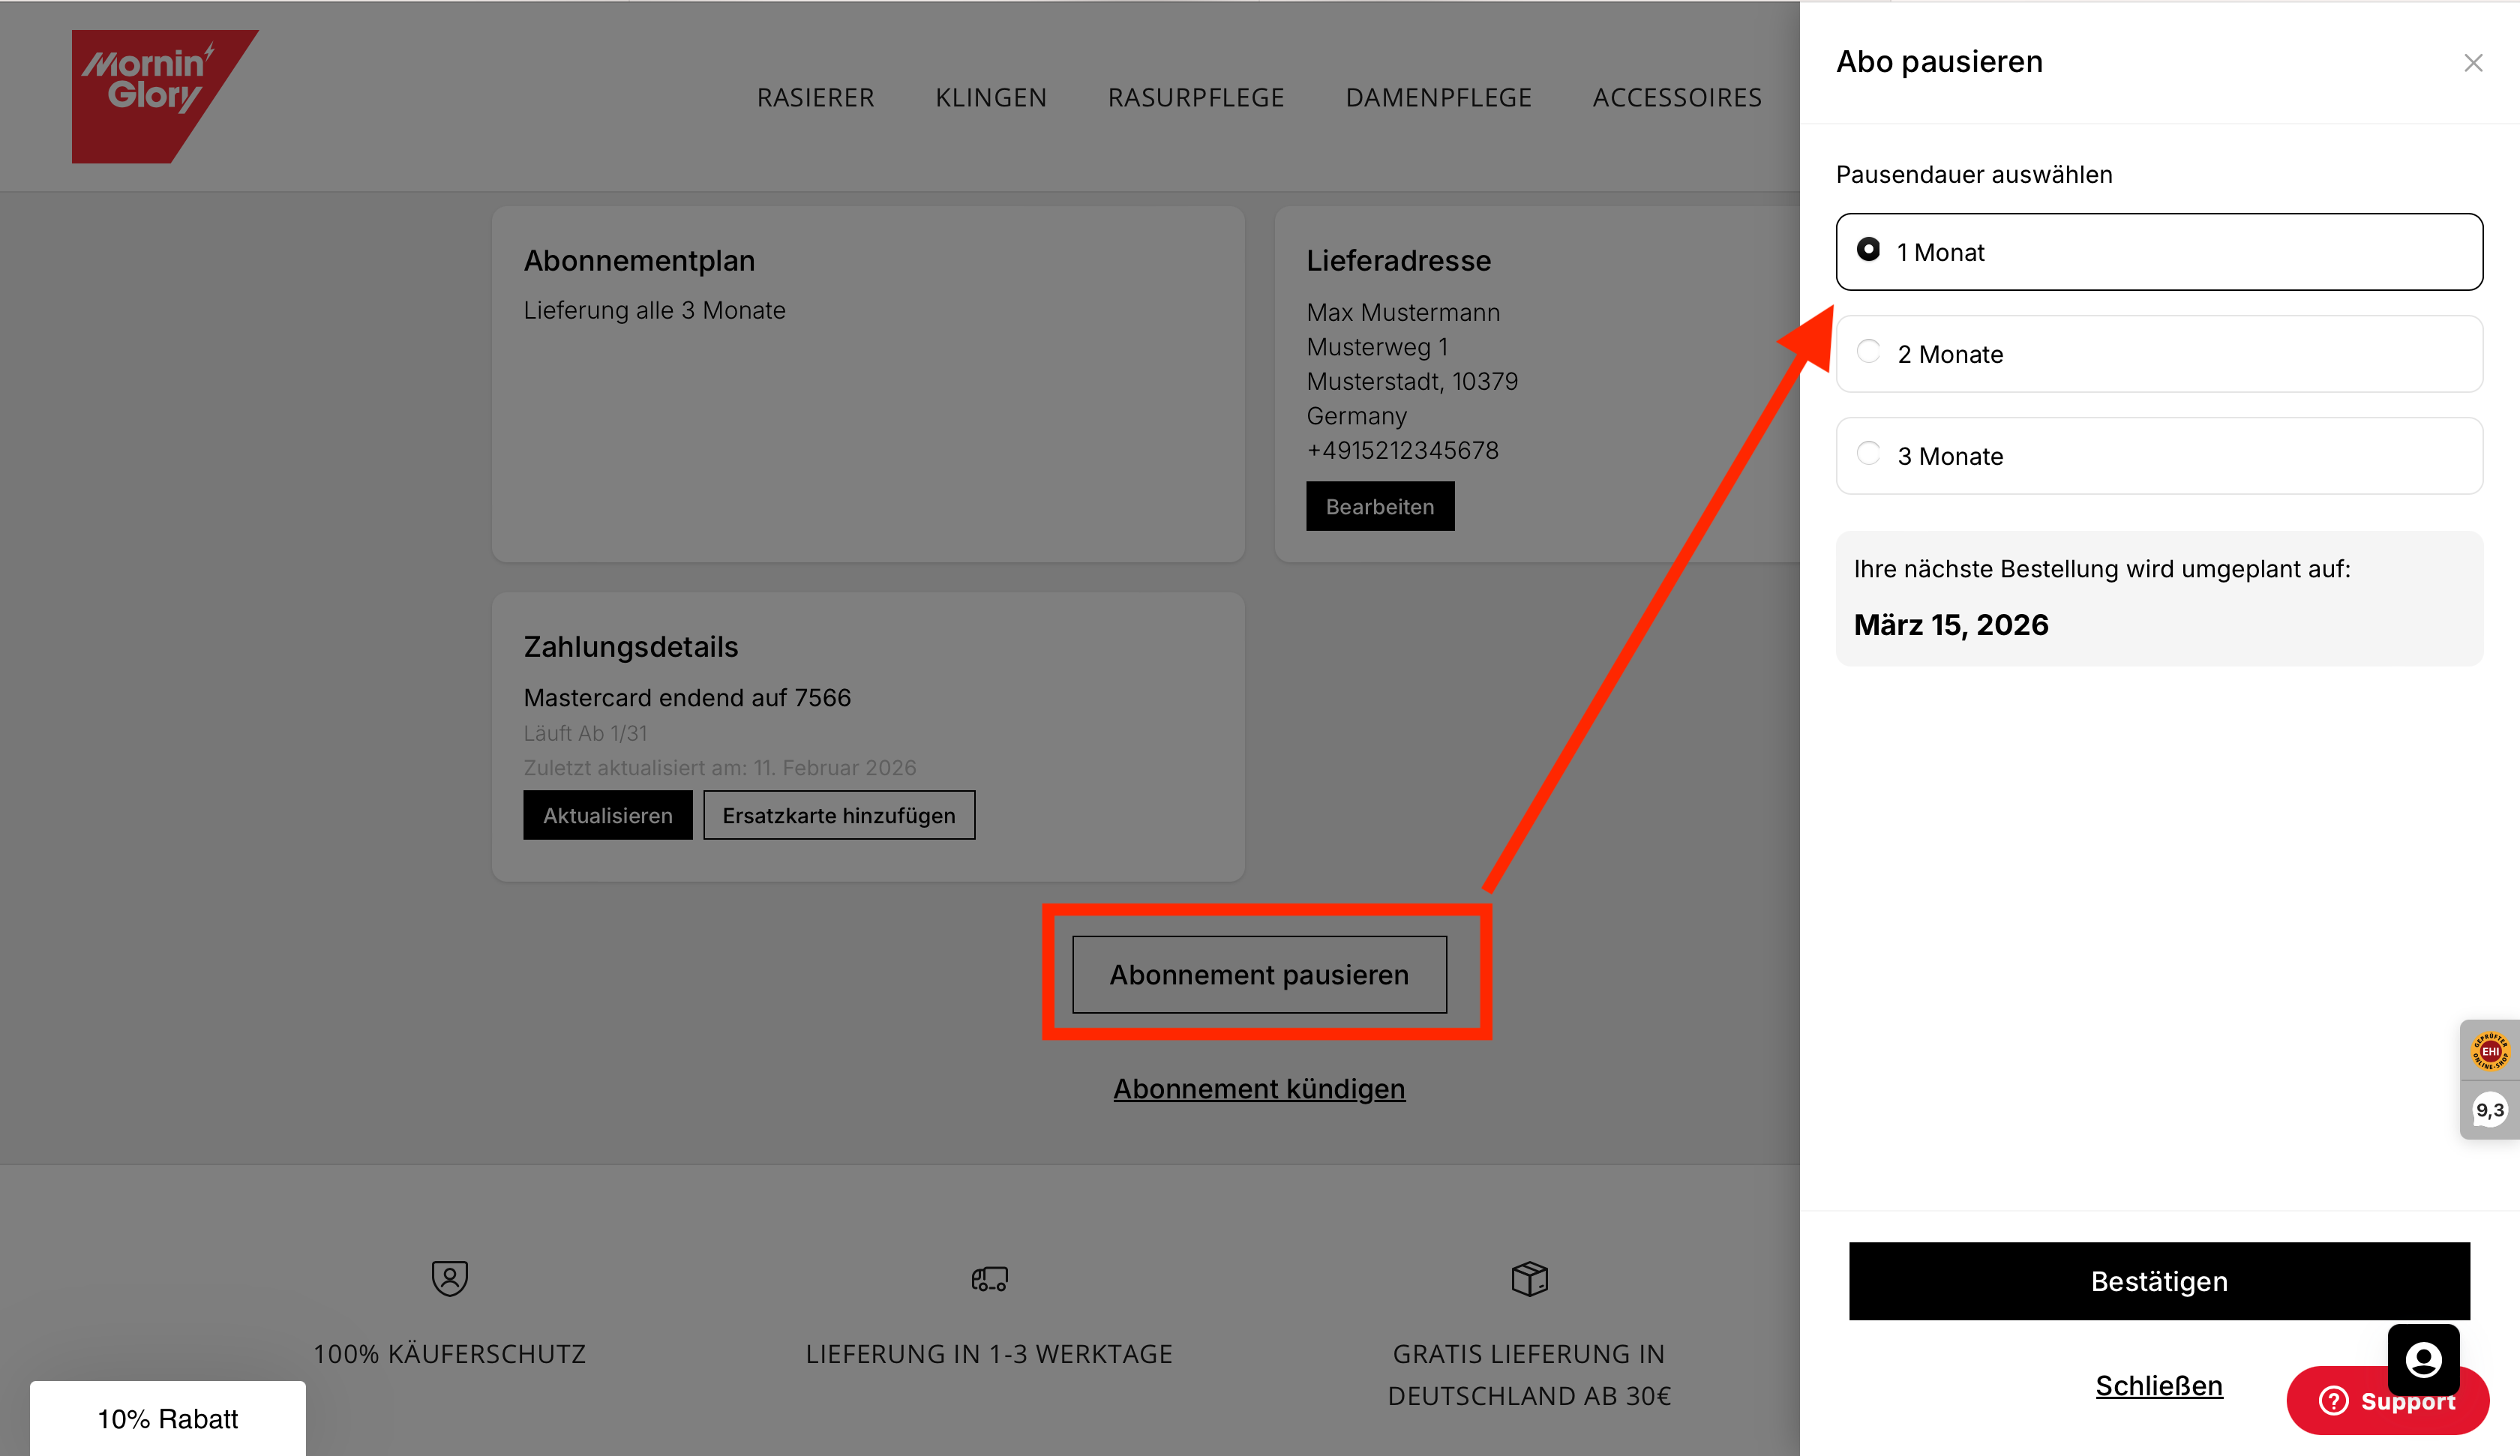
Task: Open the EHI certified shop badge
Action: pyautogui.click(x=2489, y=1051)
